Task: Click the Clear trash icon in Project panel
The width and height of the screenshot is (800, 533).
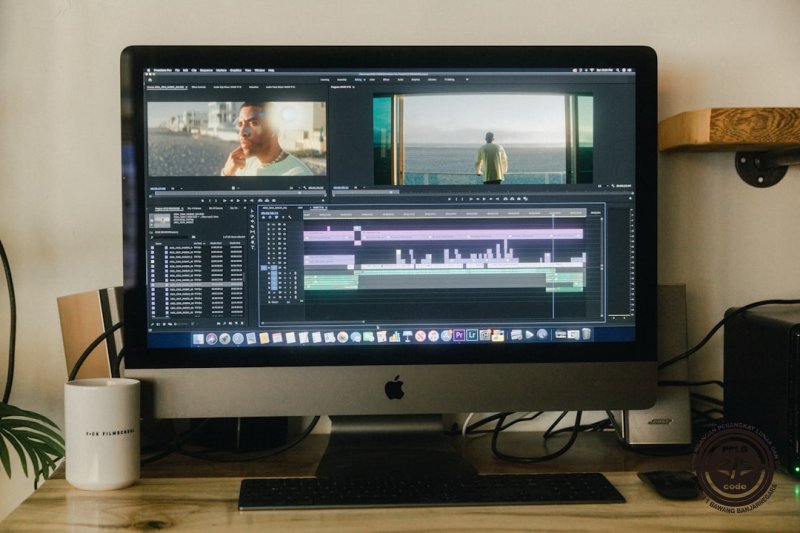Action: tap(242, 323)
